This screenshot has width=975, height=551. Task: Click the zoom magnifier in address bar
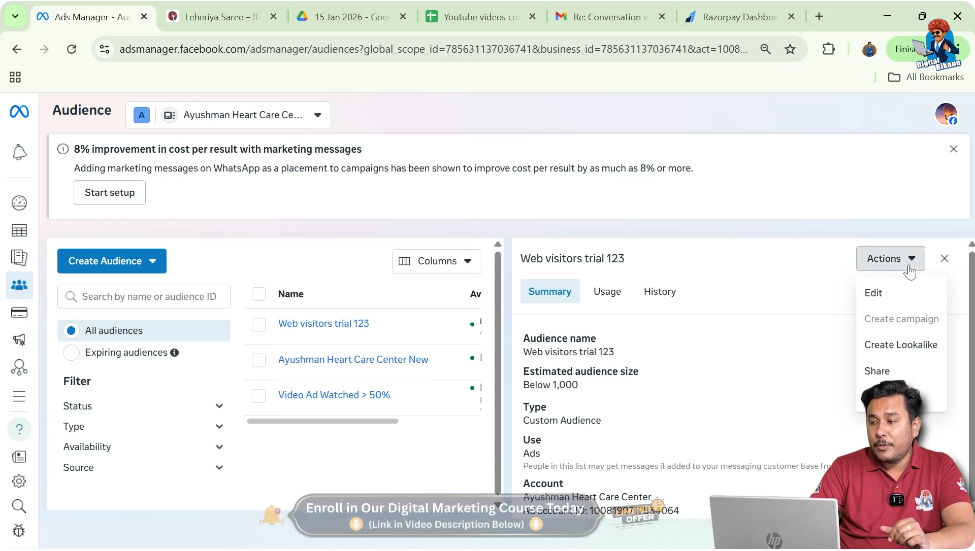[x=765, y=49]
